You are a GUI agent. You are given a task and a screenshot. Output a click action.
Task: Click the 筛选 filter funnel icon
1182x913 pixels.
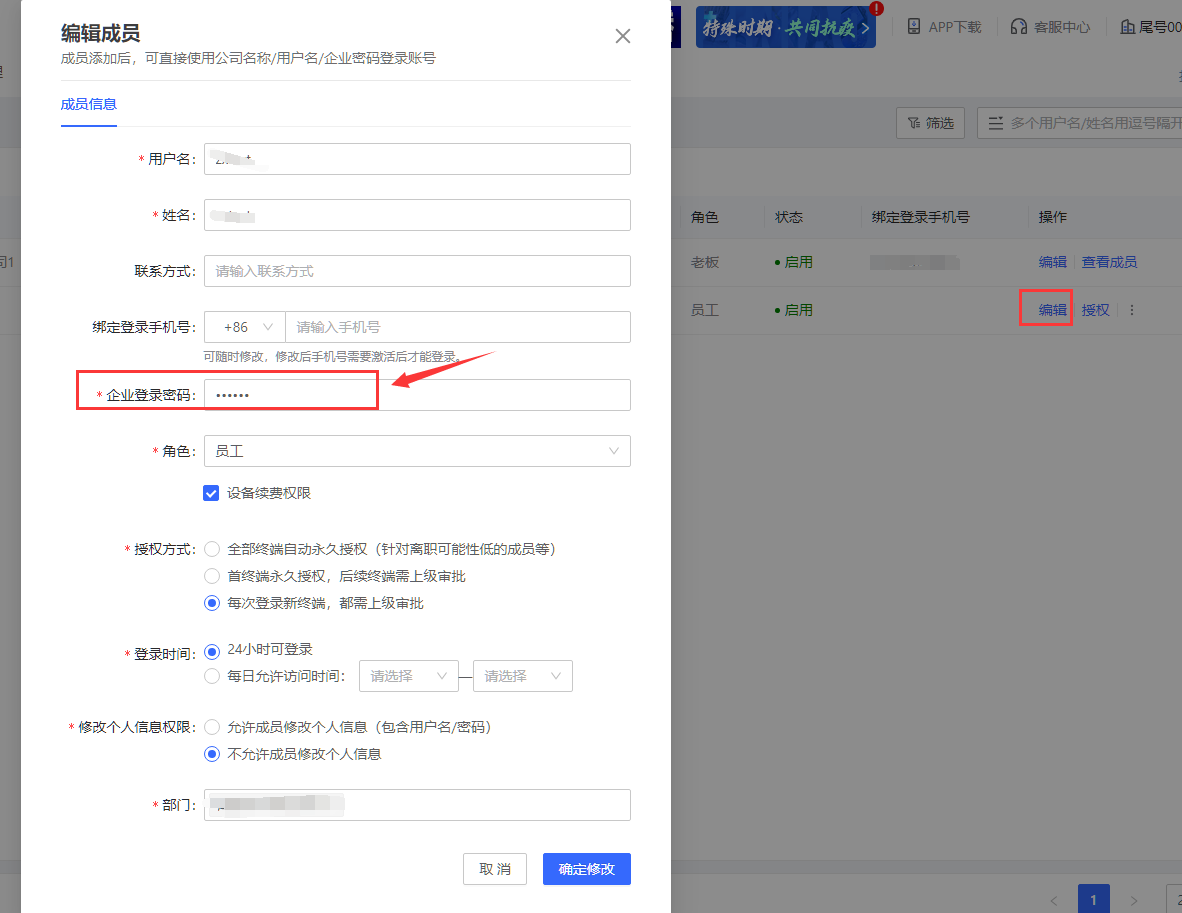click(x=915, y=122)
